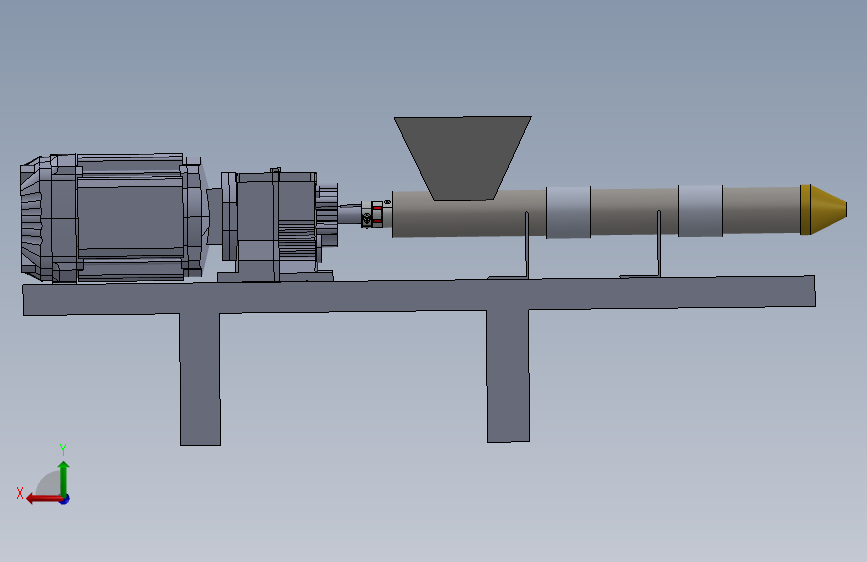This screenshot has width=867, height=562.
Task: Select the gearbox output shaft before the coupling
Action: tap(349, 214)
